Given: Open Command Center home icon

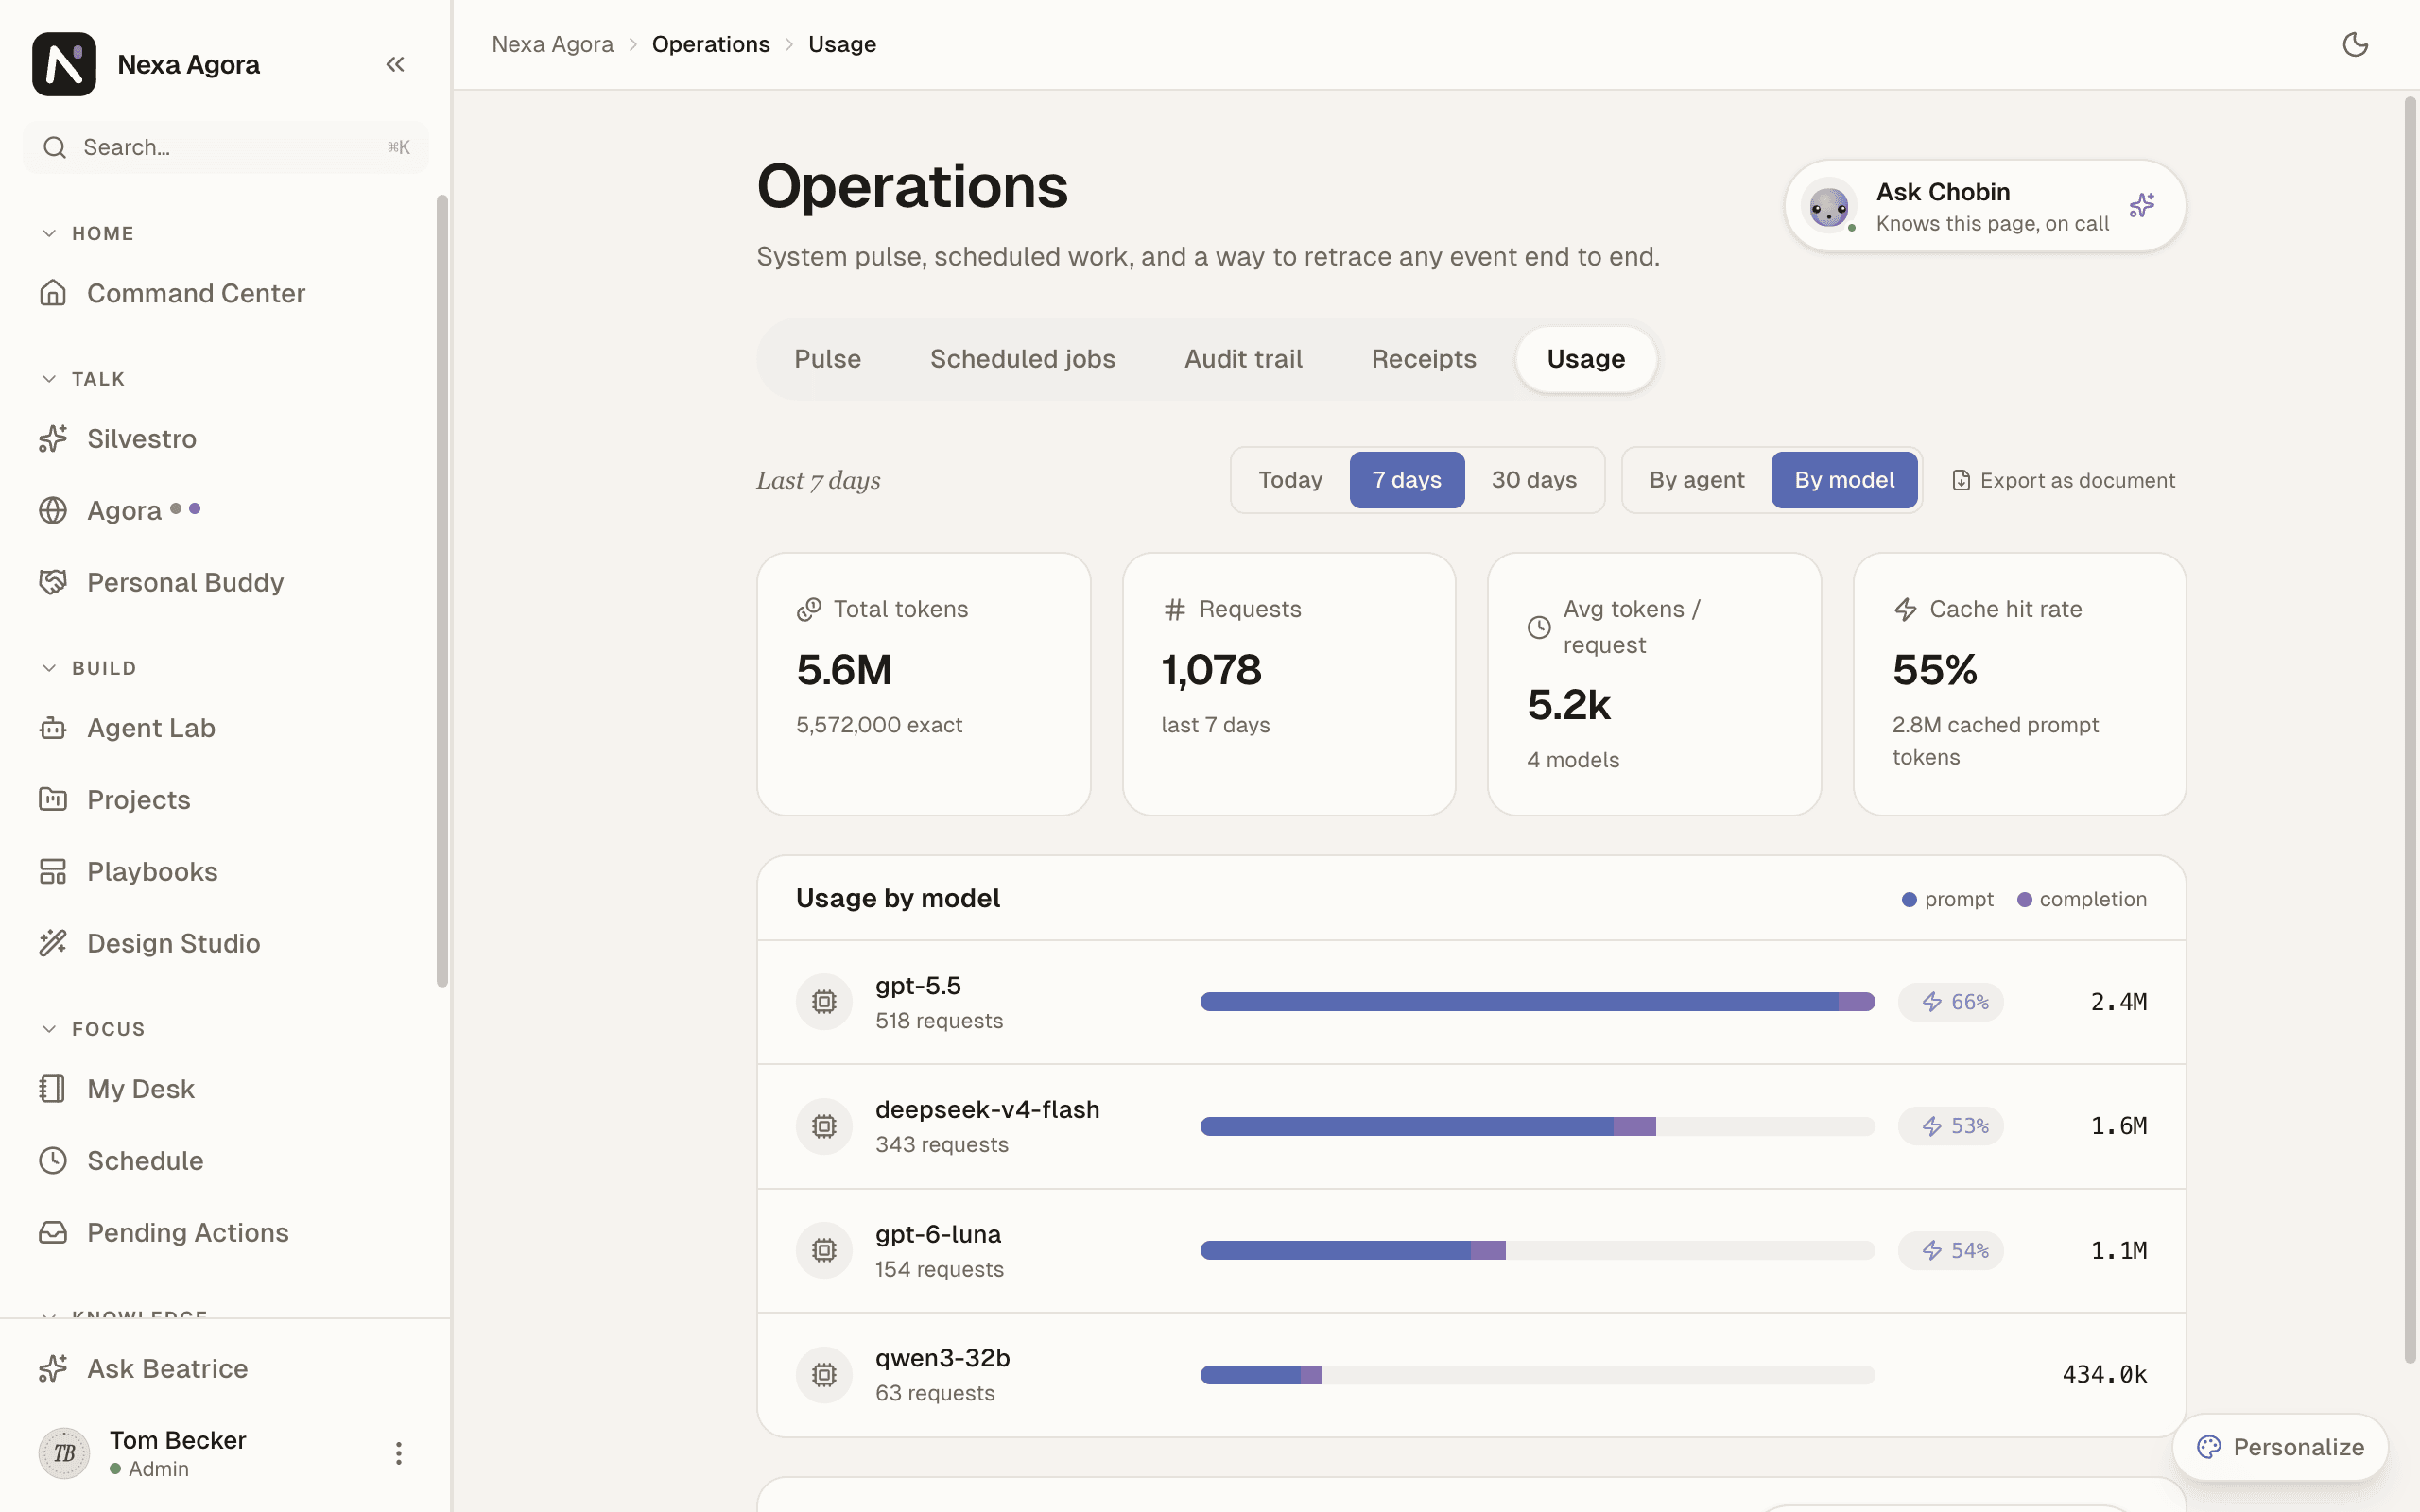Looking at the screenshot, I should [53, 293].
